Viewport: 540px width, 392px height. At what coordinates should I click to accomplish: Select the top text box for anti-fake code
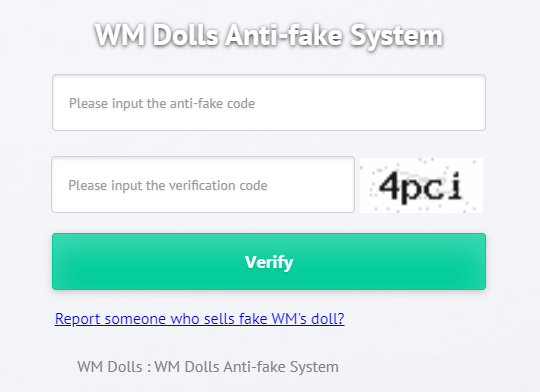click(269, 103)
